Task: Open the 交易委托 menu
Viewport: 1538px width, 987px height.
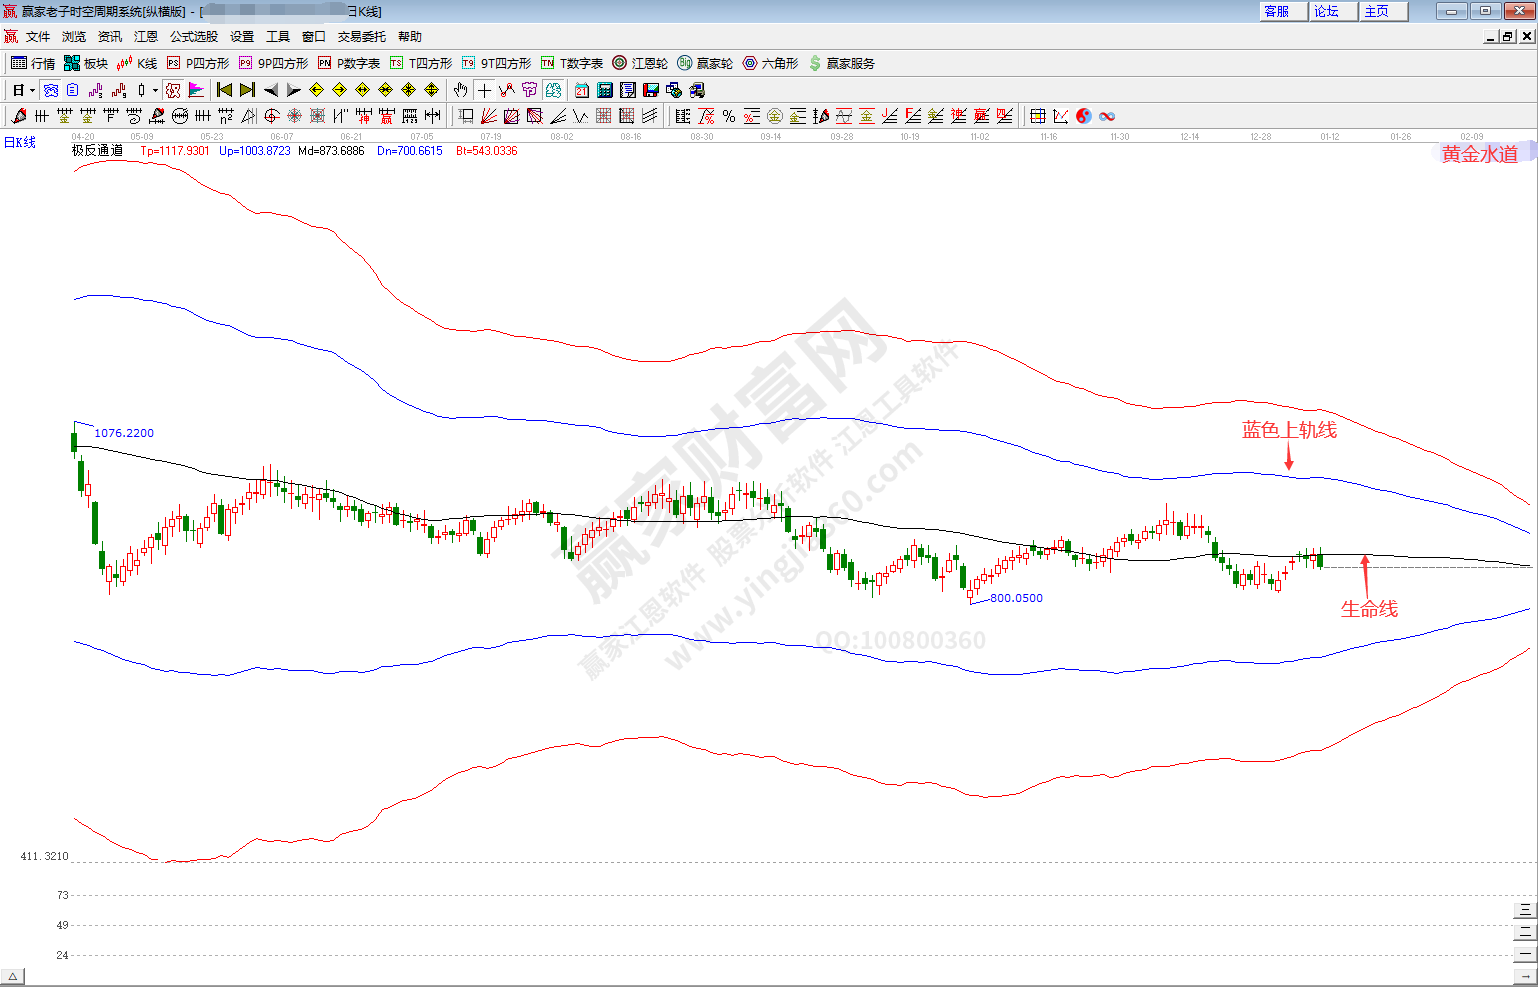Action: pos(361,36)
